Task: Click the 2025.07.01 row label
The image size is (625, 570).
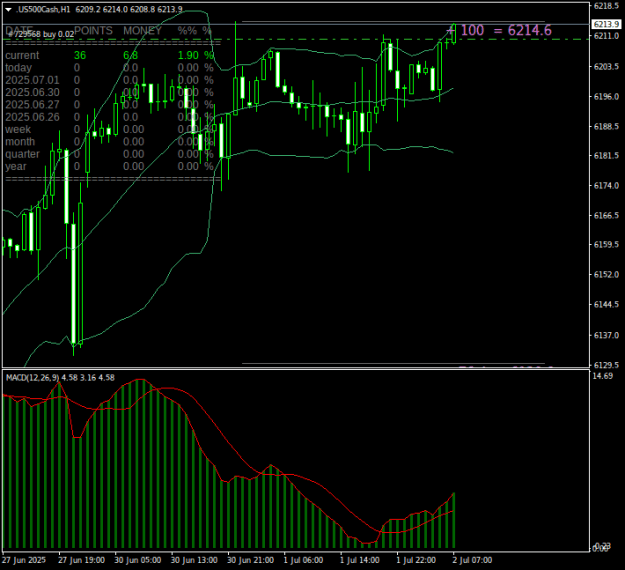Action: pos(32,80)
